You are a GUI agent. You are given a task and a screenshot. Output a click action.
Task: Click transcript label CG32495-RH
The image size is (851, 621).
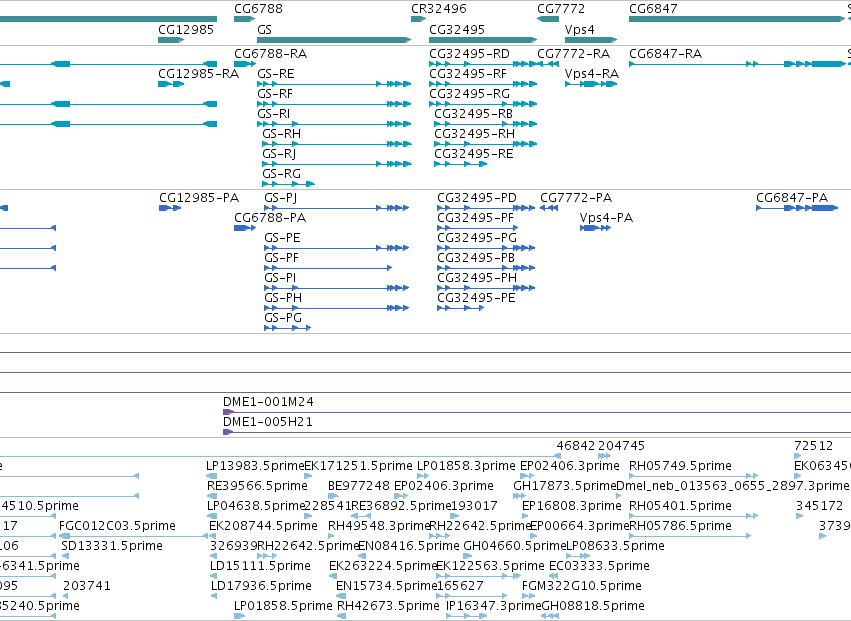[475, 134]
